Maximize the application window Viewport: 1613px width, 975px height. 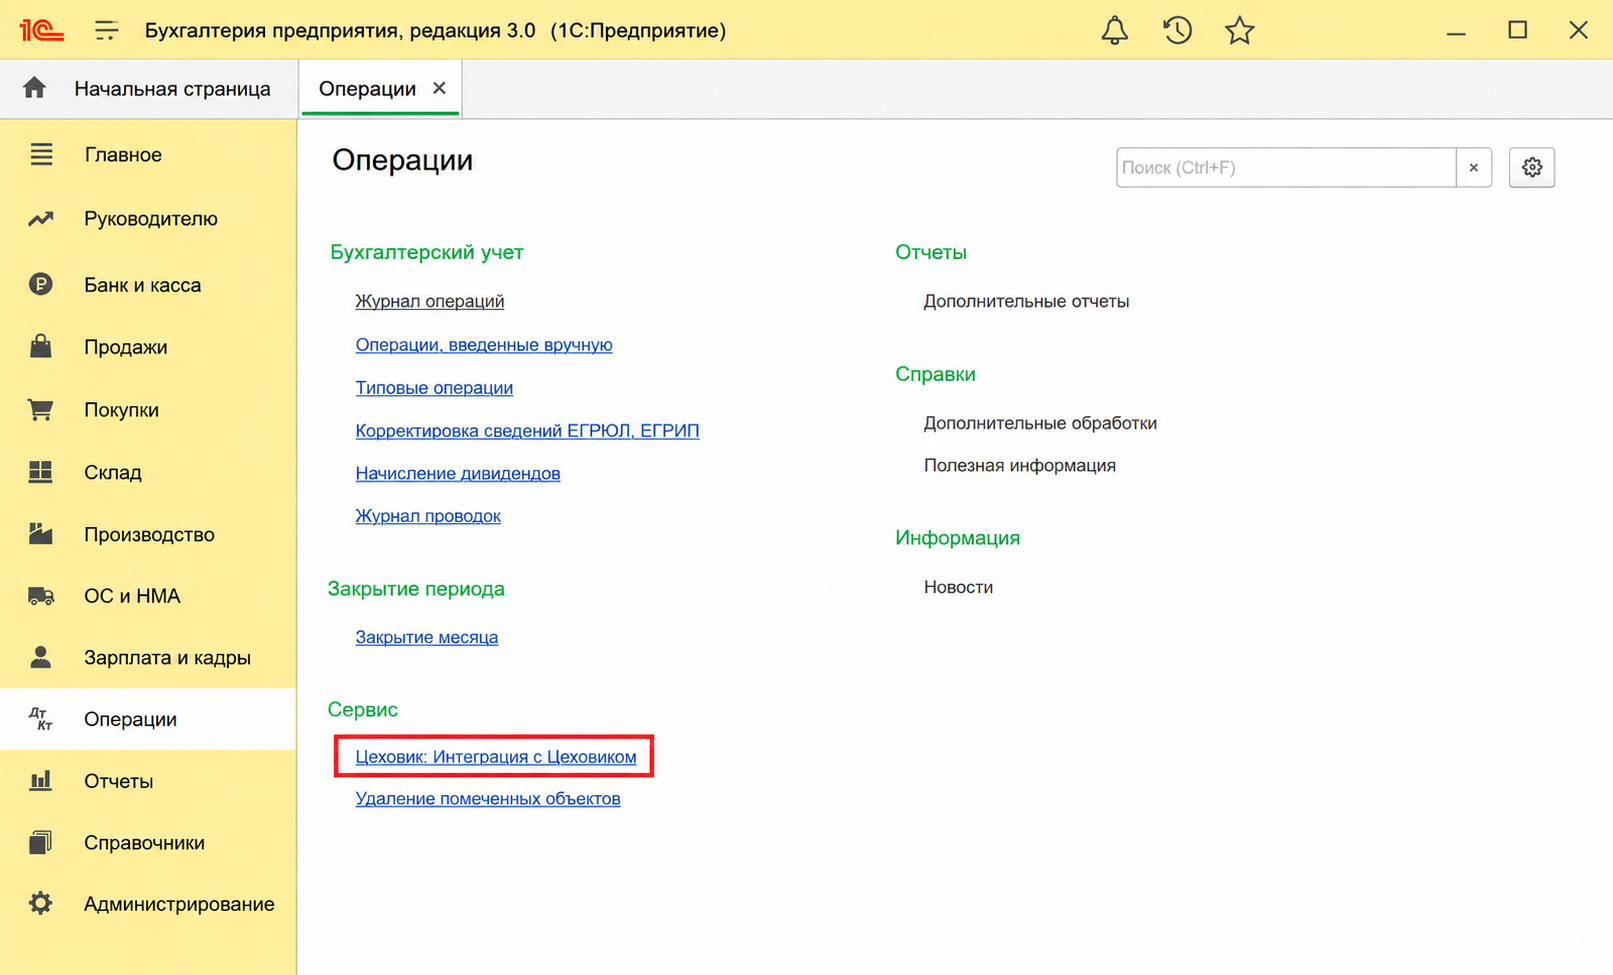coord(1517,30)
